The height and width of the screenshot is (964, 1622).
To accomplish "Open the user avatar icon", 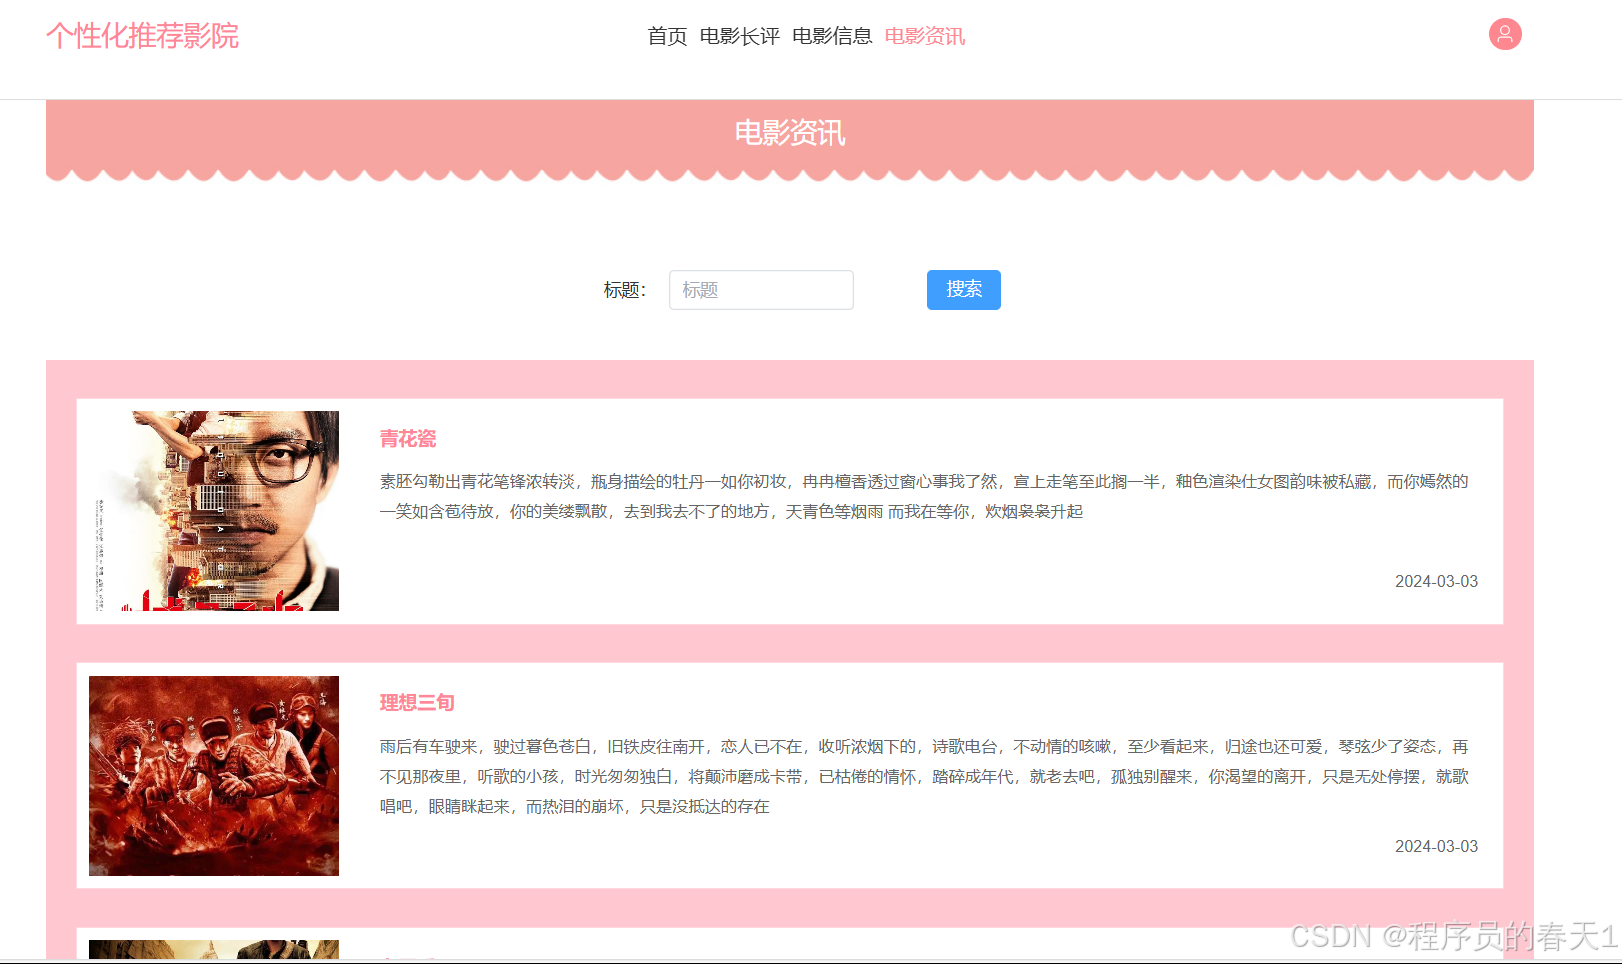I will pos(1505,34).
